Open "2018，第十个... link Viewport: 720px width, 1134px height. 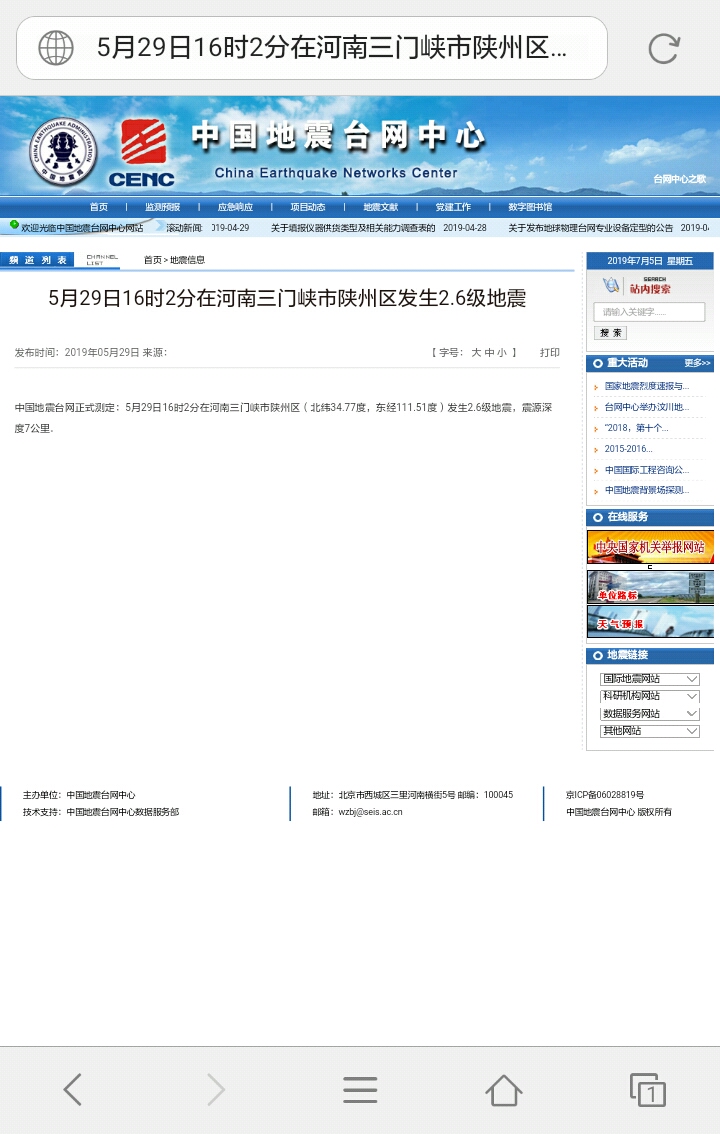636,428
